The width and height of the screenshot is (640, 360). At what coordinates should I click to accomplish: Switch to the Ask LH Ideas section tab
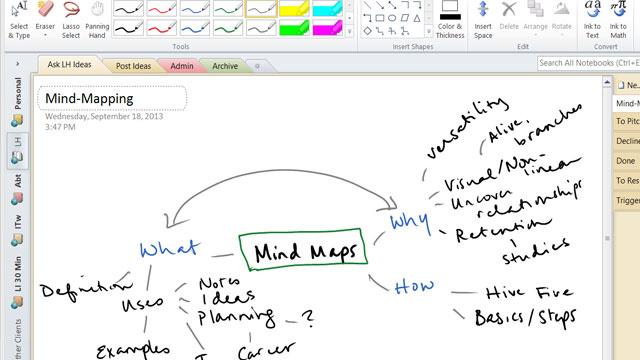pos(69,64)
